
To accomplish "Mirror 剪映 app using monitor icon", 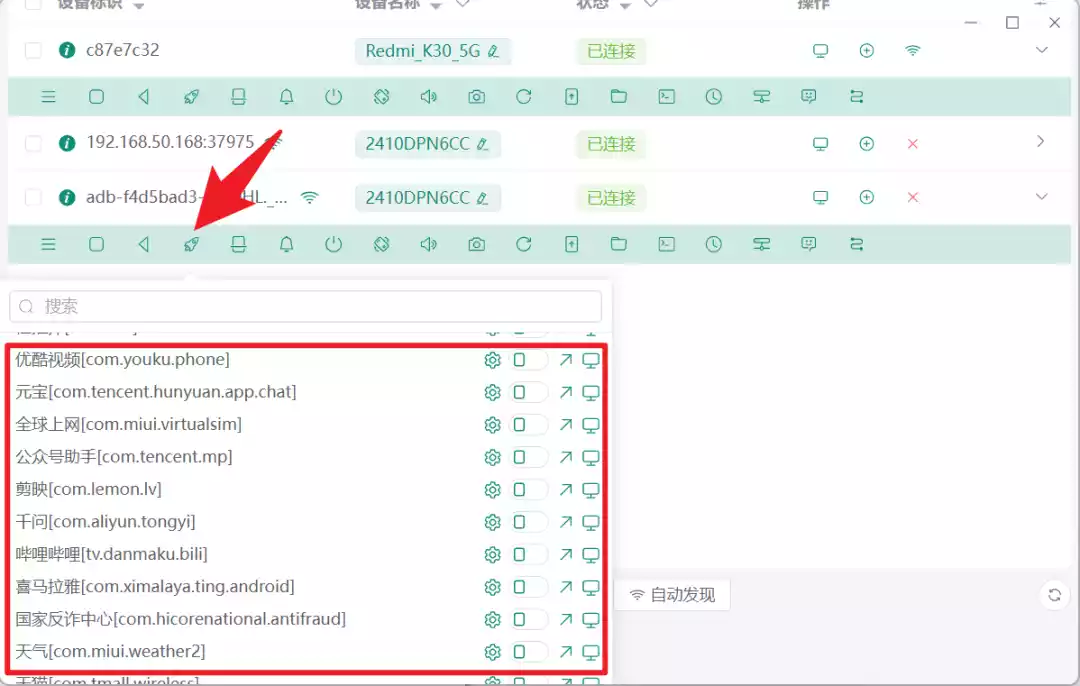I will click(591, 490).
